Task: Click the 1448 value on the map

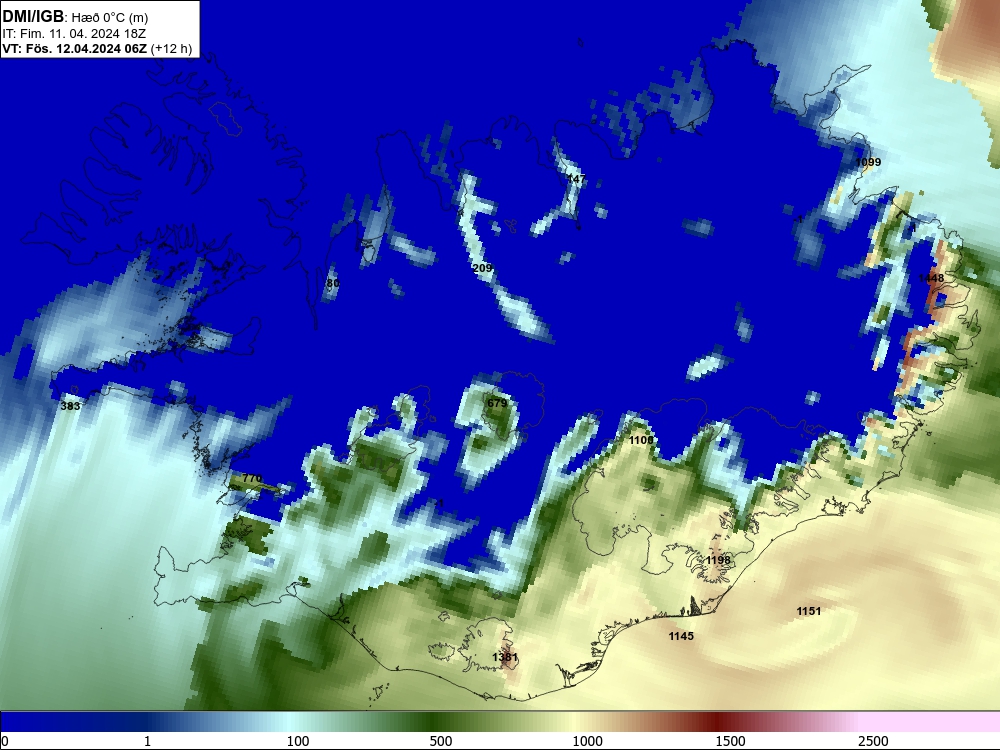Action: click(x=931, y=278)
